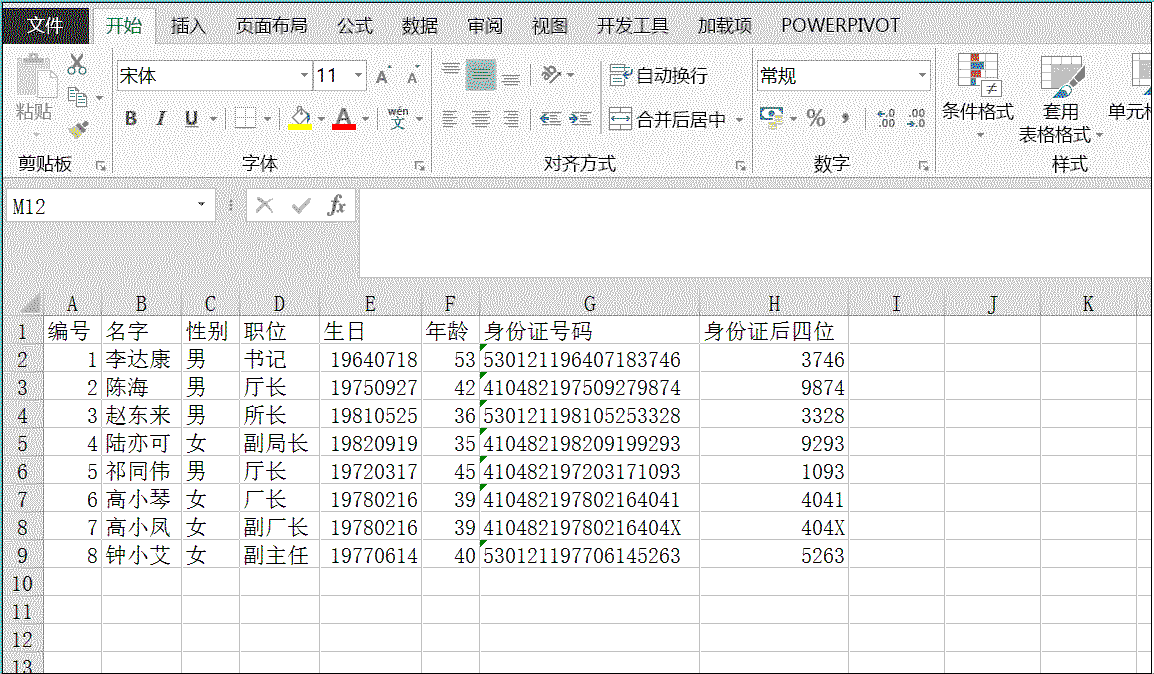Viewport: 1154px width, 674px height.
Task: Enable 自动换行 (Wrap Text)
Action: click(x=657, y=75)
